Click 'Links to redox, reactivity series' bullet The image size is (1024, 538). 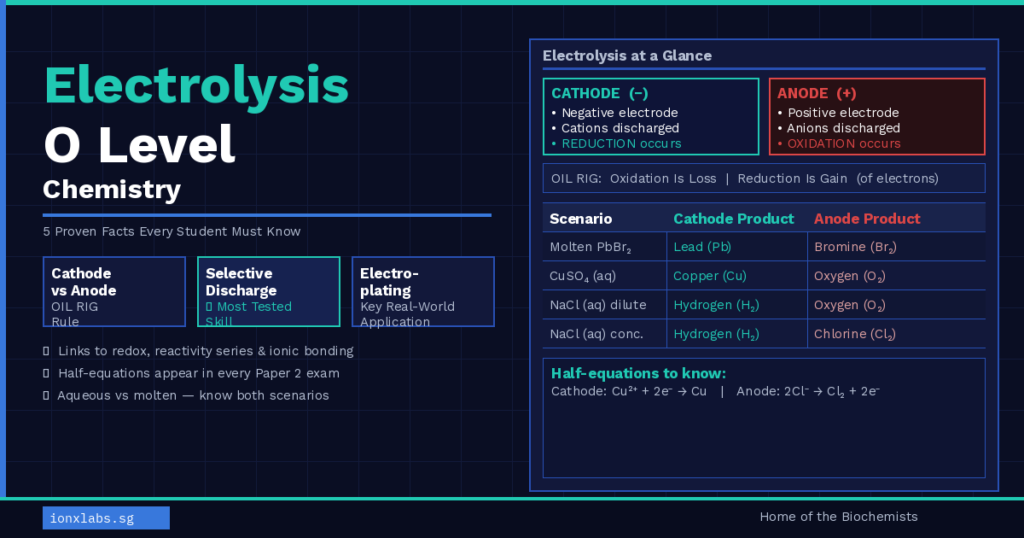[199, 351]
